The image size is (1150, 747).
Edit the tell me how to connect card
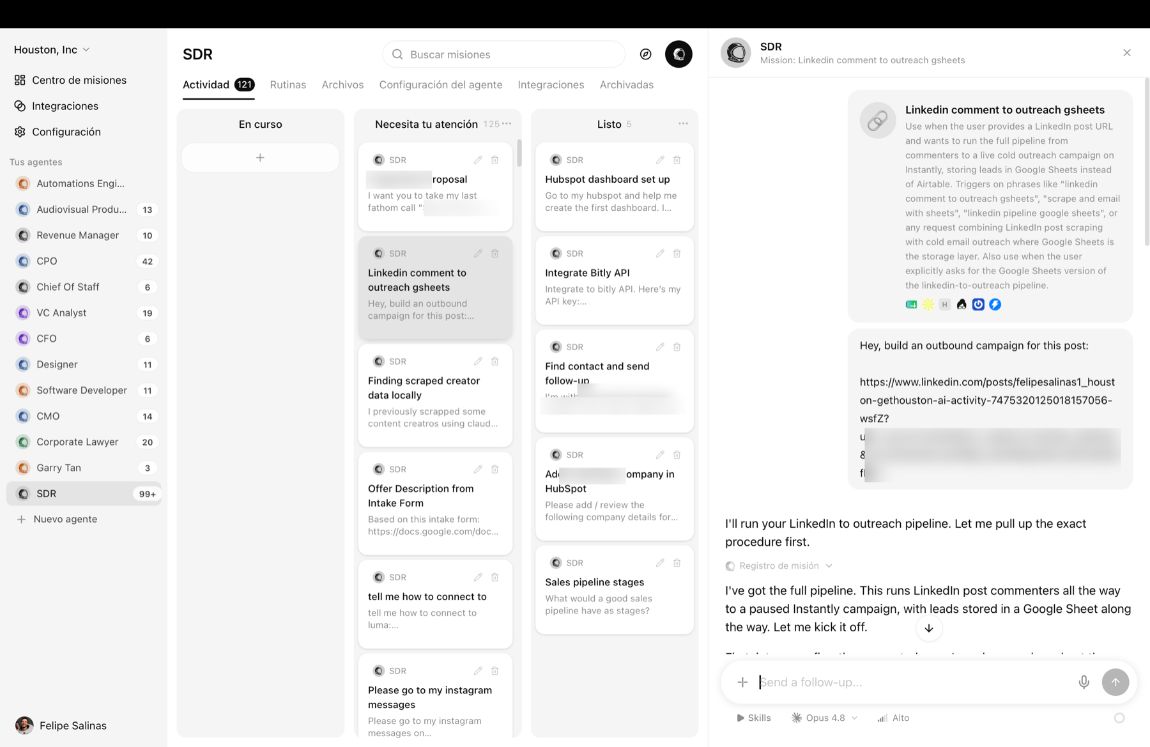click(477, 578)
